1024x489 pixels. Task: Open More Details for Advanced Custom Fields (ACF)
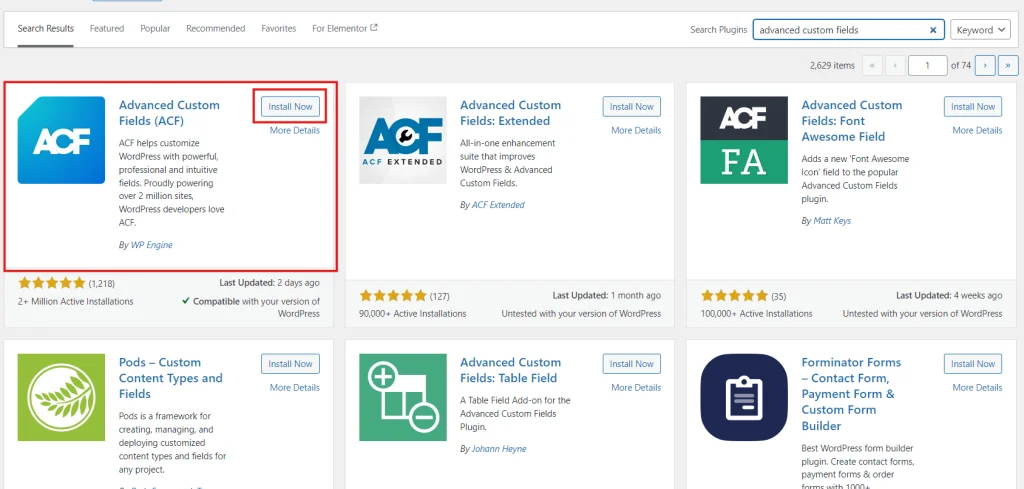click(x=295, y=131)
